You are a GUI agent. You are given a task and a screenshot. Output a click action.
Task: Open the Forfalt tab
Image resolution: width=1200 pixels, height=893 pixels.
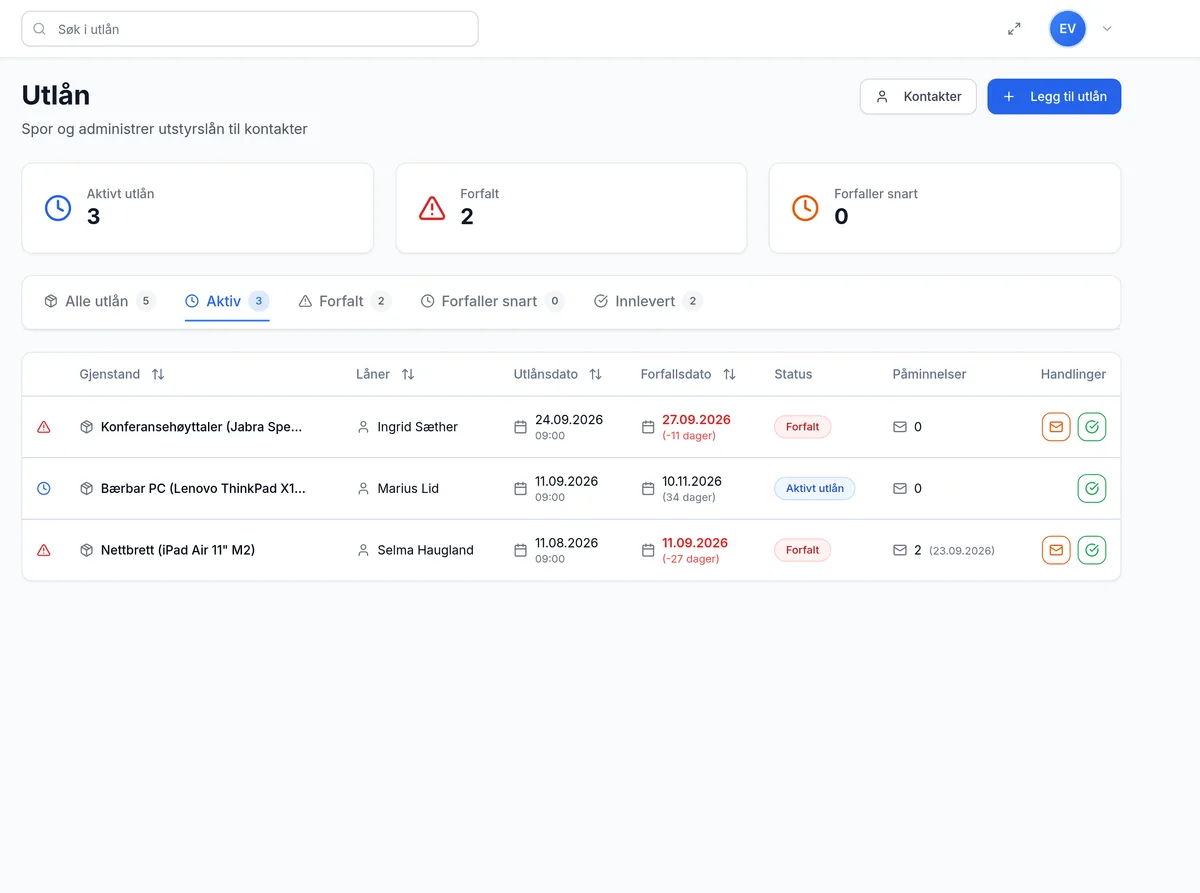point(344,301)
